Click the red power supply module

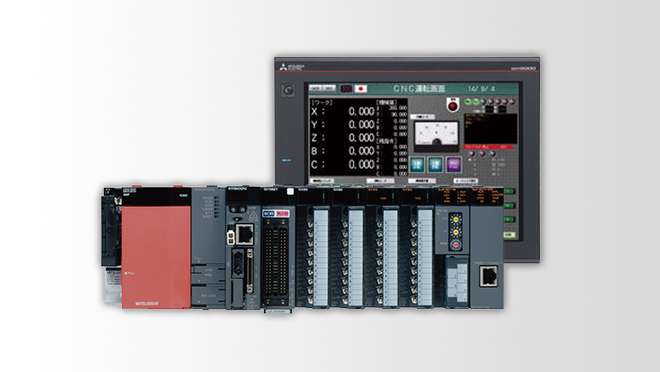pyautogui.click(x=156, y=249)
